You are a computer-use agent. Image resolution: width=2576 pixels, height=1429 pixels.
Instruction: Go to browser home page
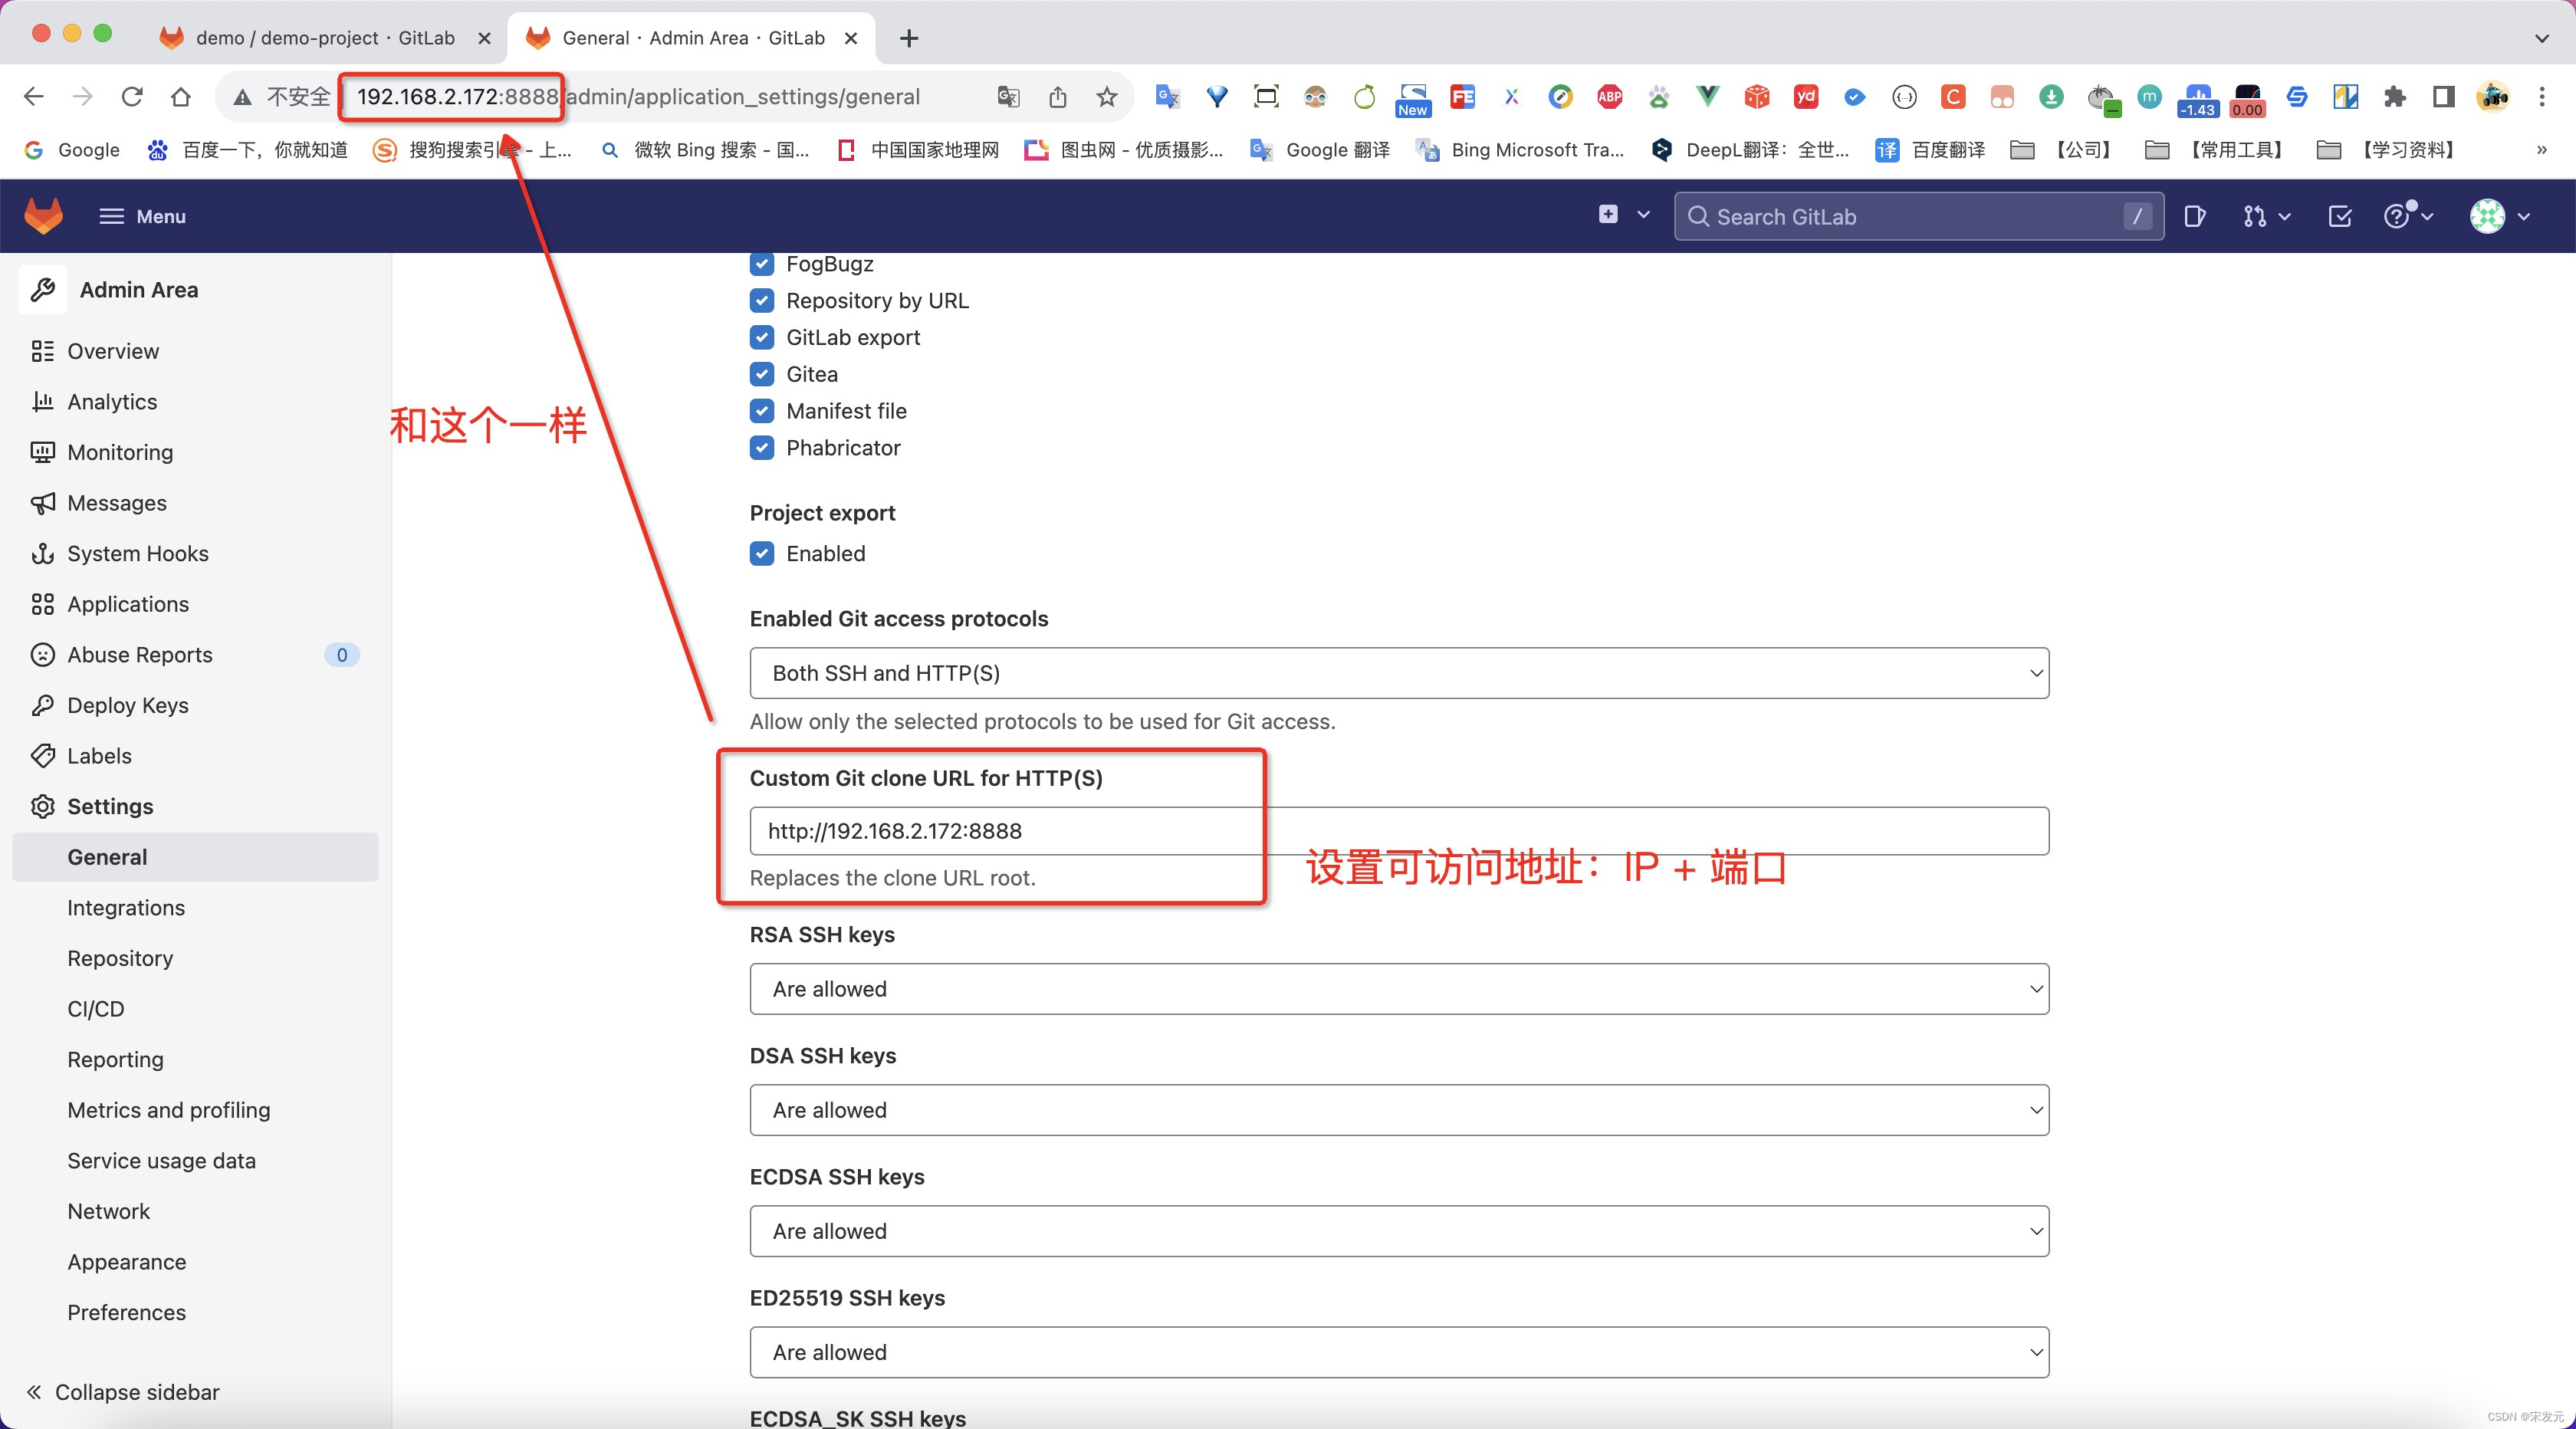pos(181,96)
